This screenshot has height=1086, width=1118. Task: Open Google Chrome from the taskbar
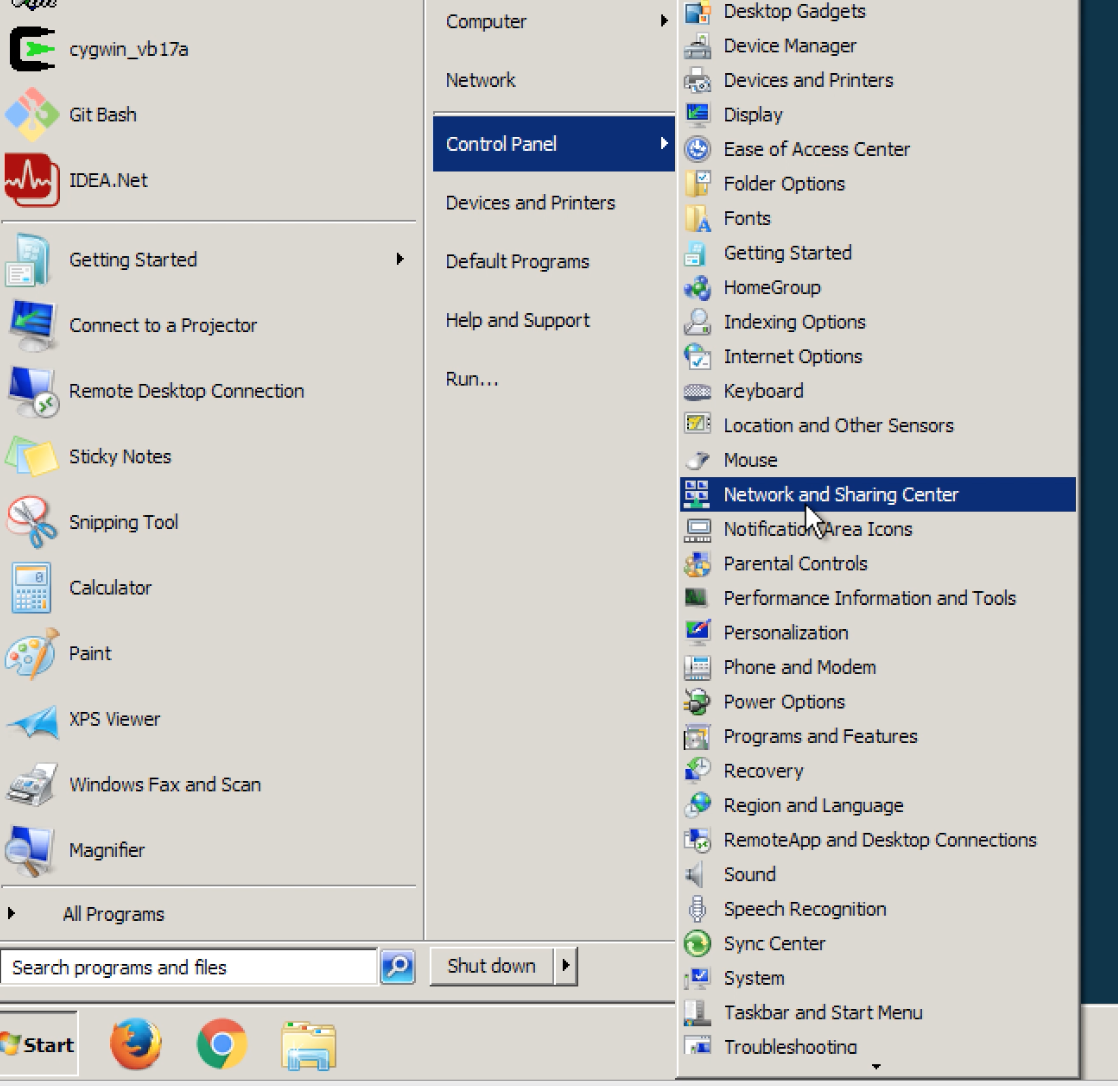pyautogui.click(x=221, y=1045)
